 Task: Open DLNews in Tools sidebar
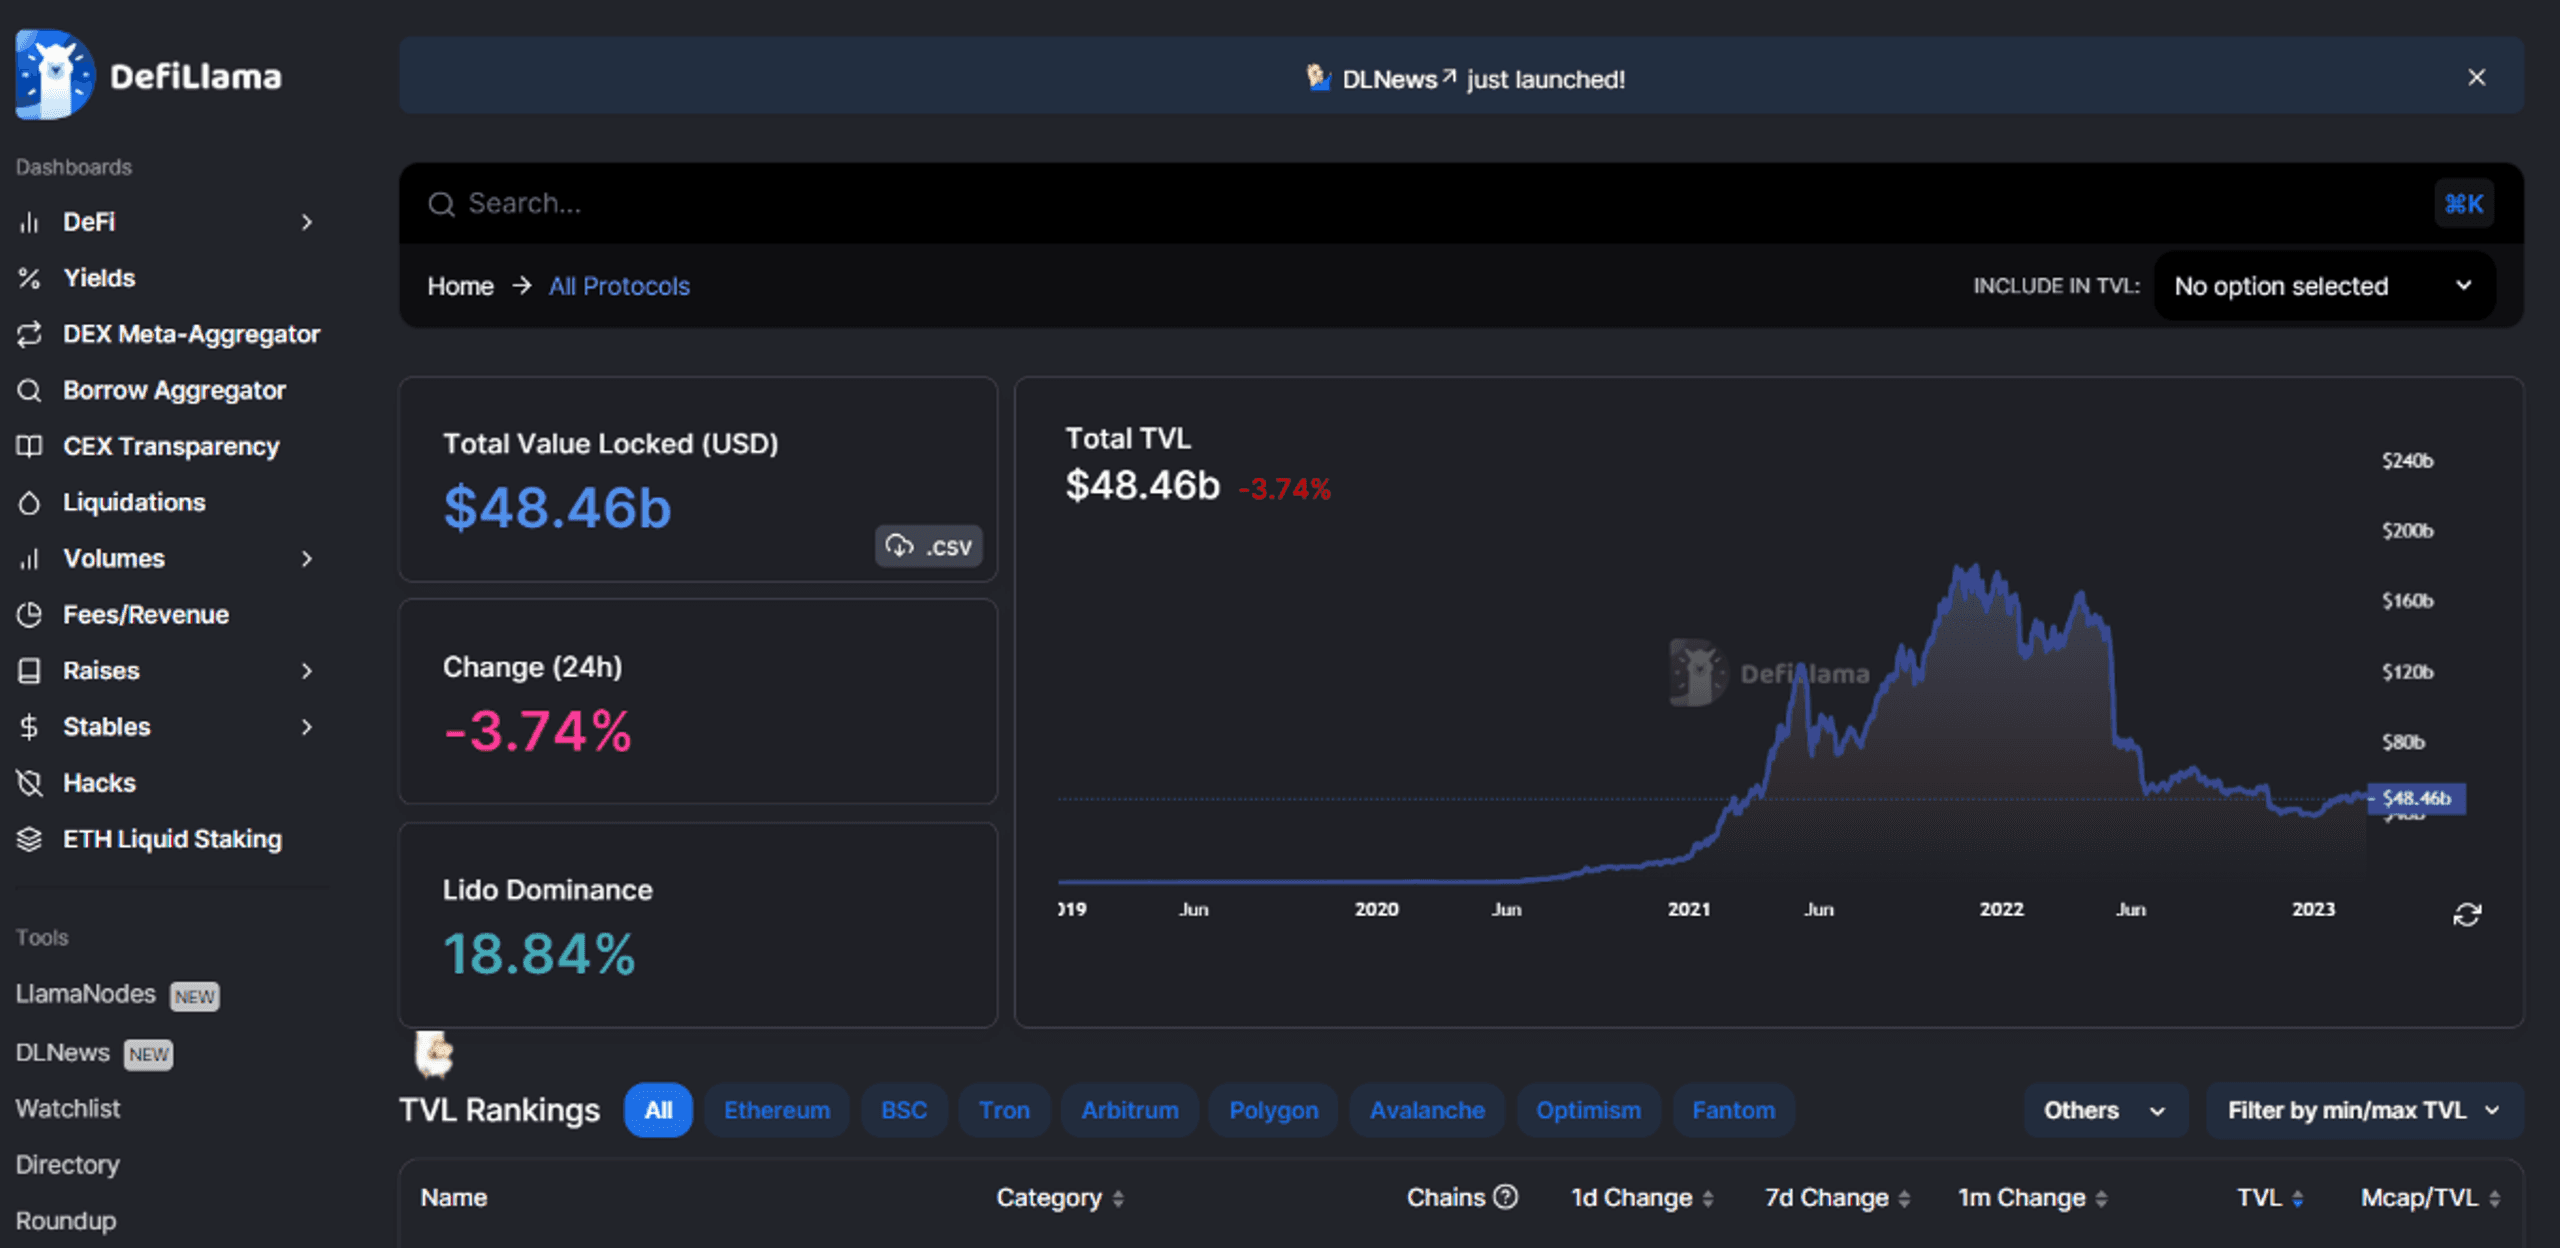(x=63, y=1053)
